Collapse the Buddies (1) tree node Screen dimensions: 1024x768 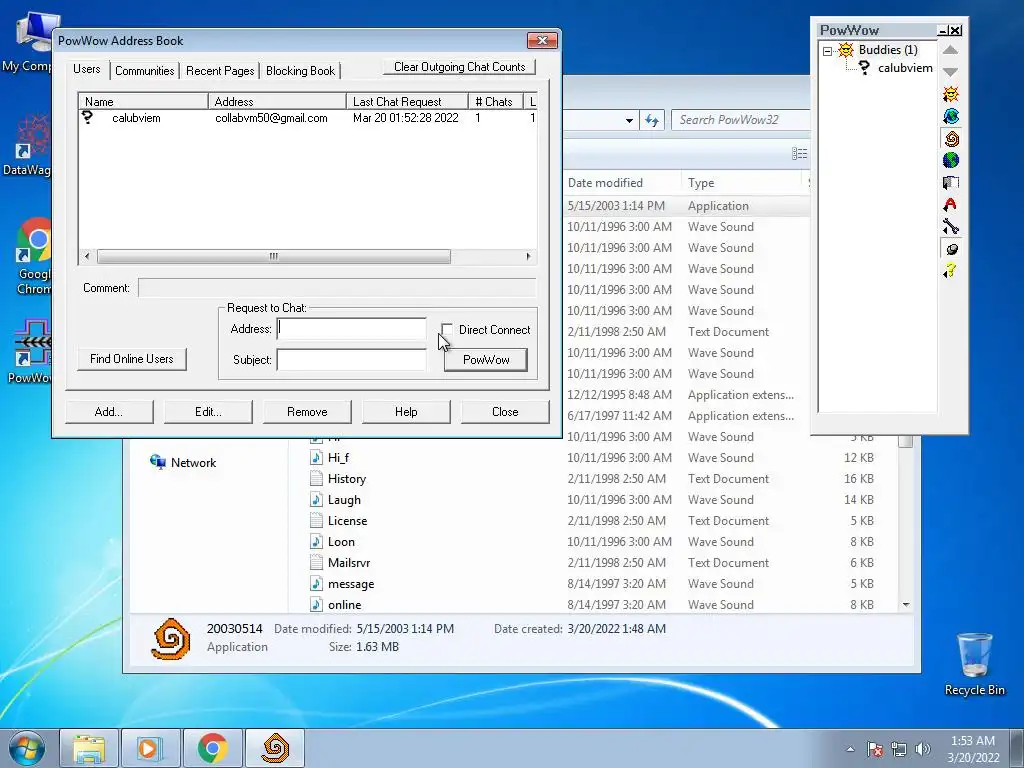pos(827,50)
